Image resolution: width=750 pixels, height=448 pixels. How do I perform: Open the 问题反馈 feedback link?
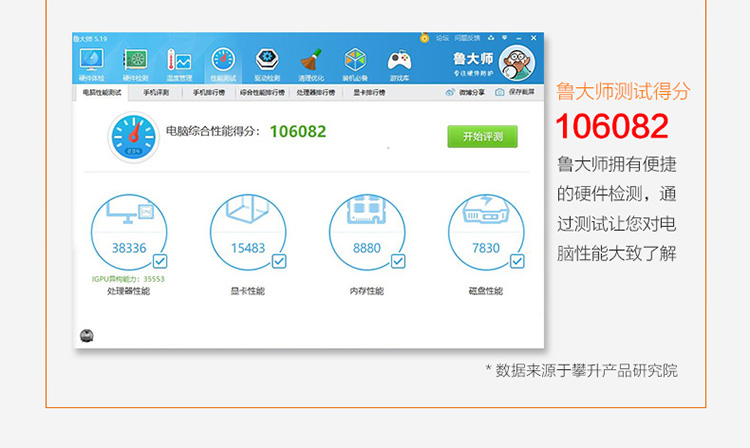coord(467,38)
